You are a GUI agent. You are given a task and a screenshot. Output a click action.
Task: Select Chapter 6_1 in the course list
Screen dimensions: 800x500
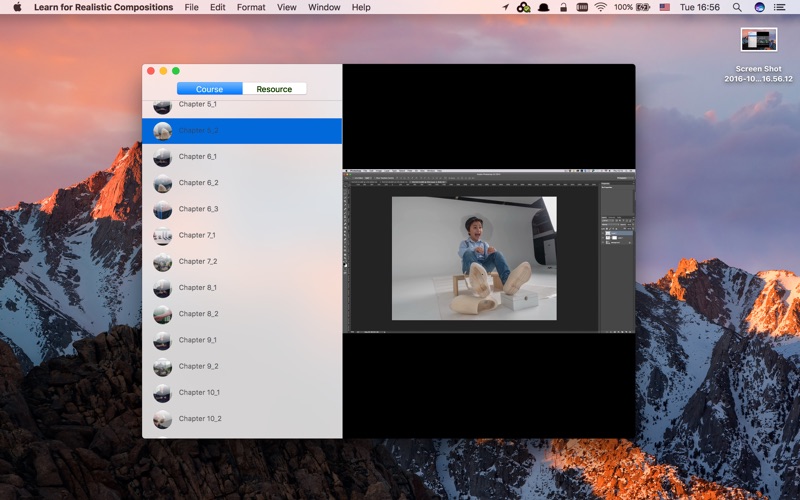pyautogui.click(x=242, y=157)
